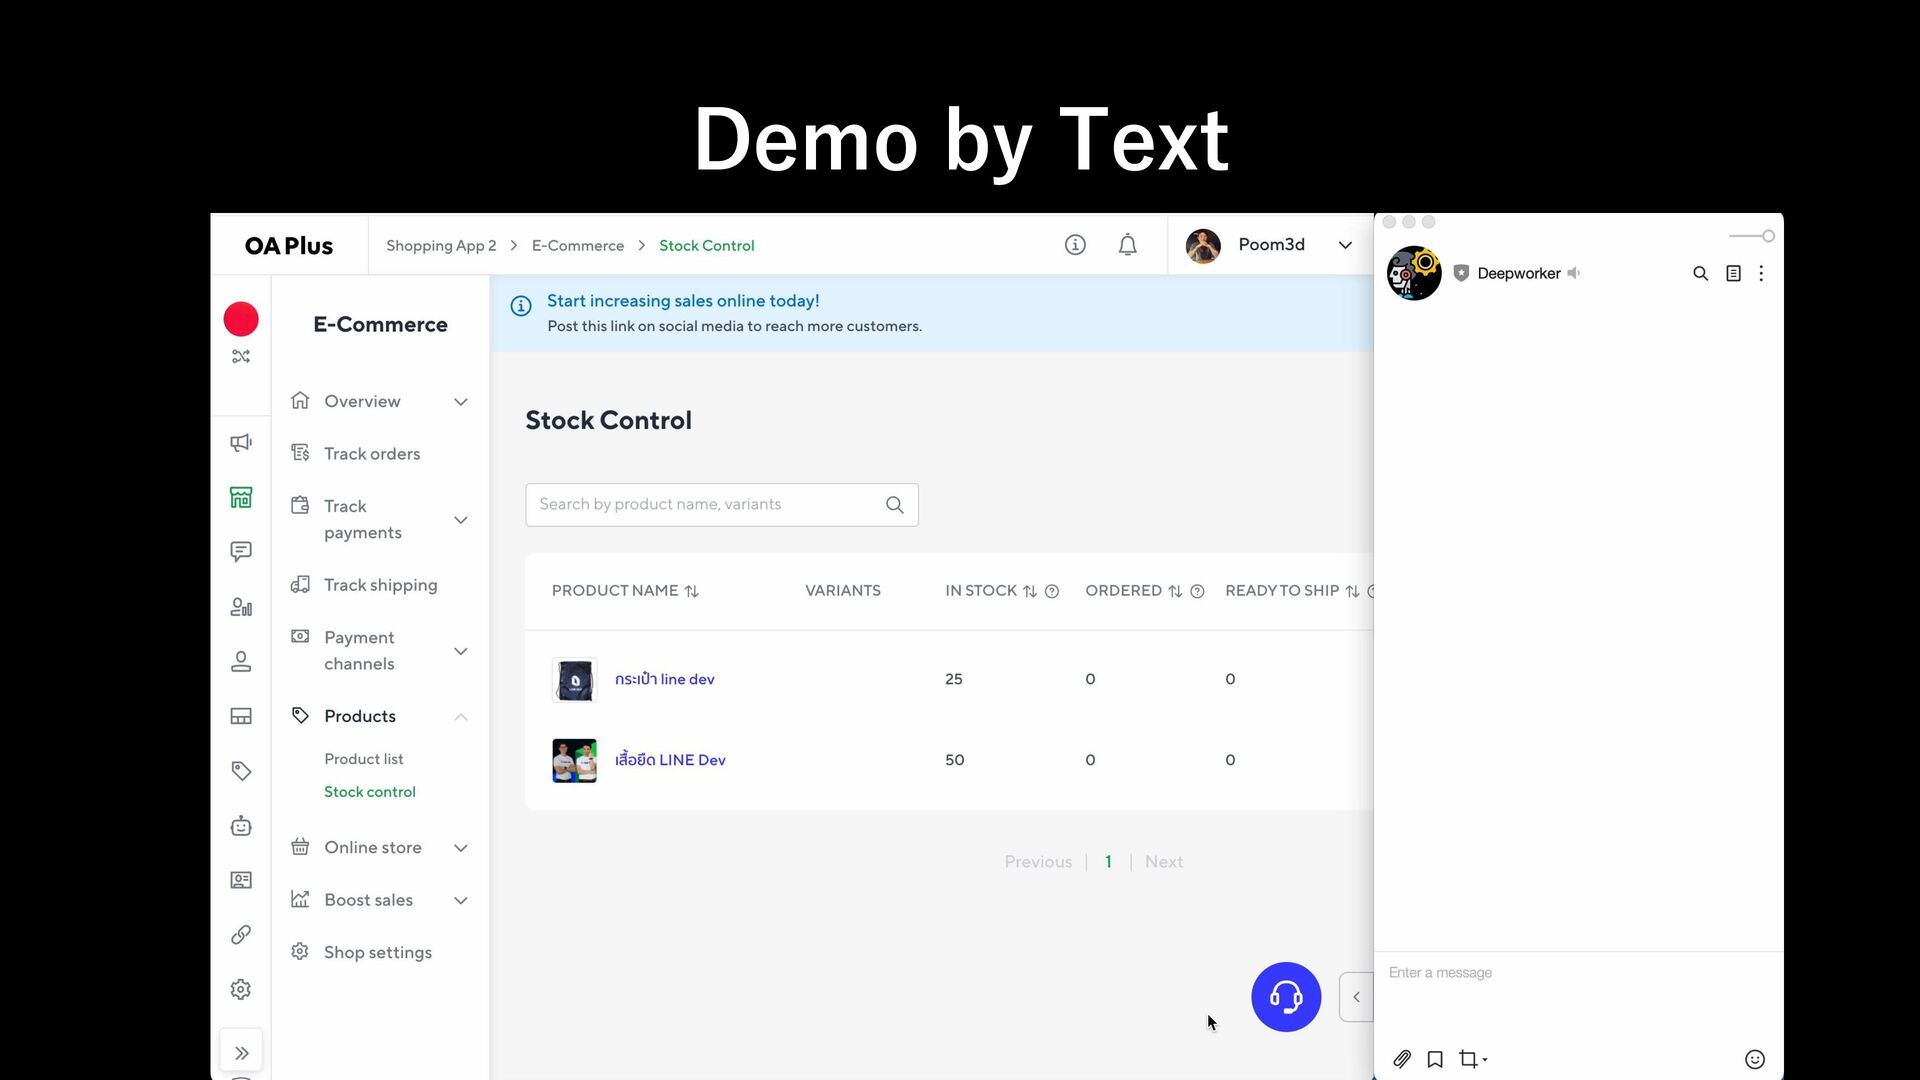The width and height of the screenshot is (1920, 1080).
Task: Open the tag icon in left rail
Action: coord(241,771)
